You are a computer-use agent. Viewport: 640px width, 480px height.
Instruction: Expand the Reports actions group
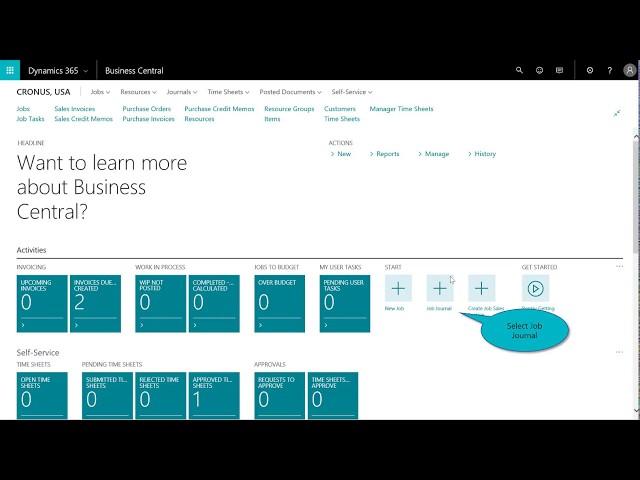pos(384,154)
